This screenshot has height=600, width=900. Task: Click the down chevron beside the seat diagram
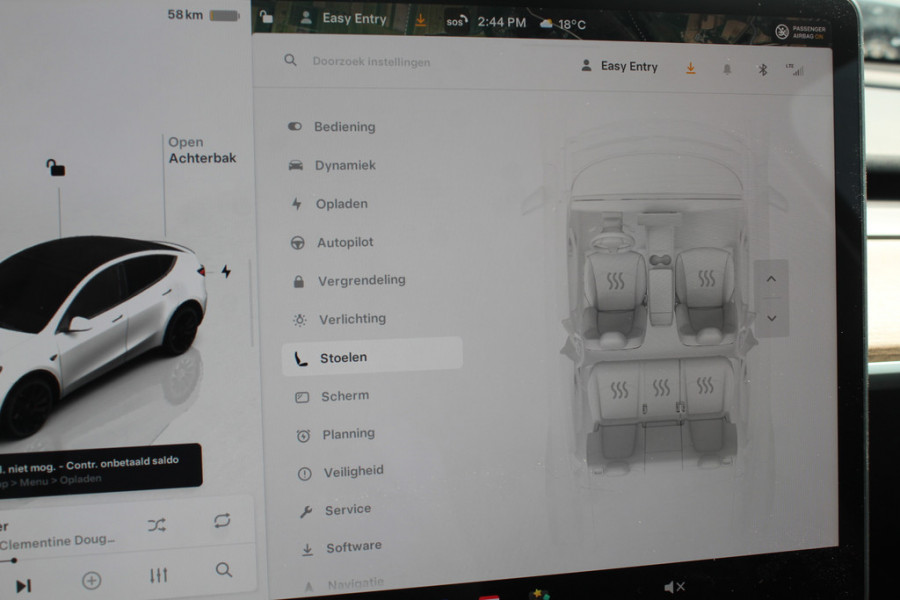(771, 318)
